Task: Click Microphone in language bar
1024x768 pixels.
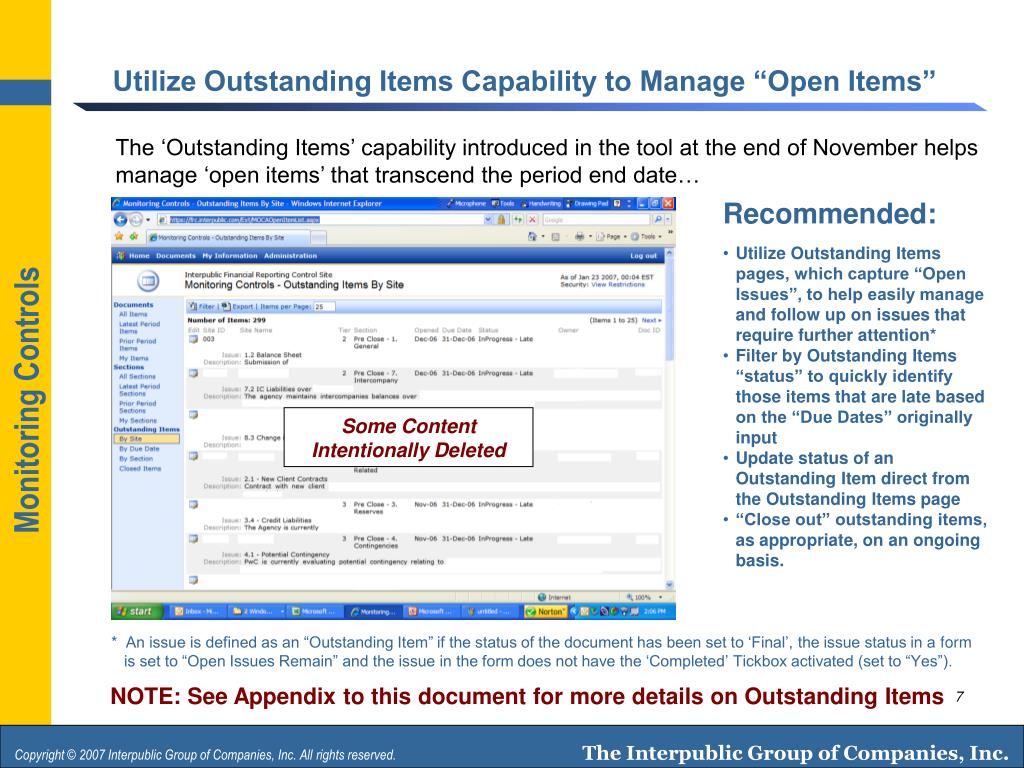Action: [467, 204]
